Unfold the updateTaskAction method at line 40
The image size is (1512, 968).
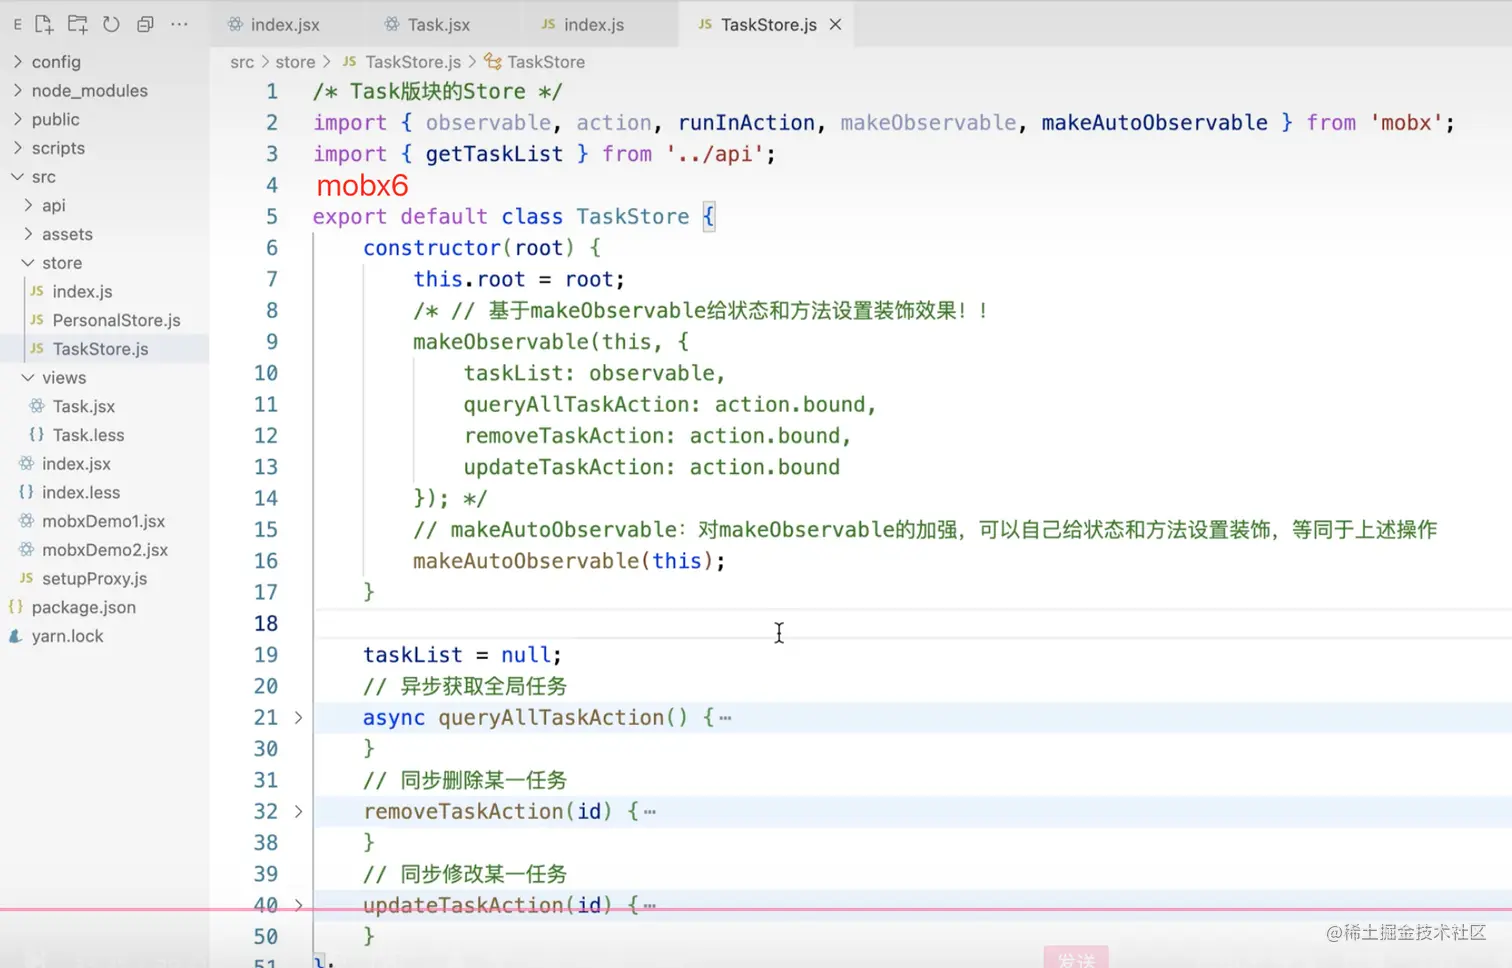[x=298, y=905]
